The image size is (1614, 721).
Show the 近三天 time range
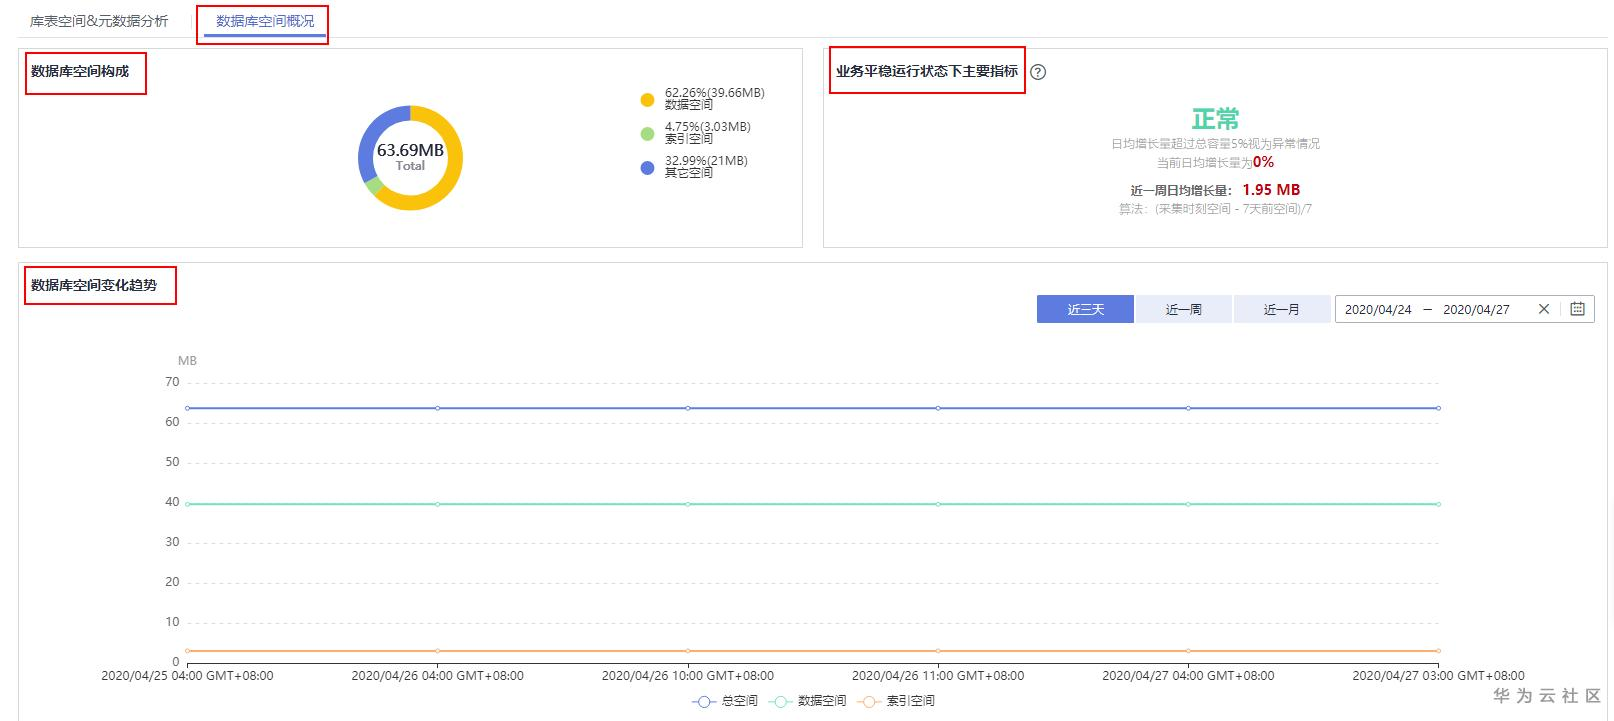pyautogui.click(x=1085, y=309)
